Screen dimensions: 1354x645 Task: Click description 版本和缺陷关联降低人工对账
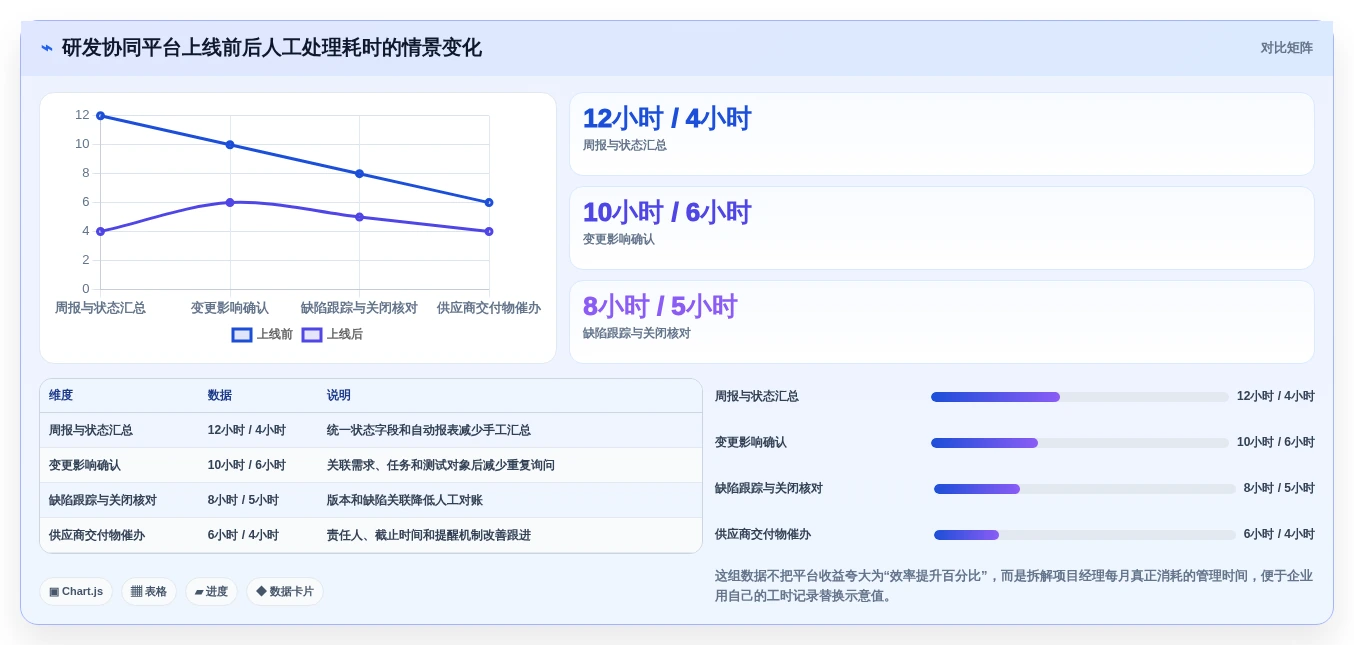click(405, 500)
